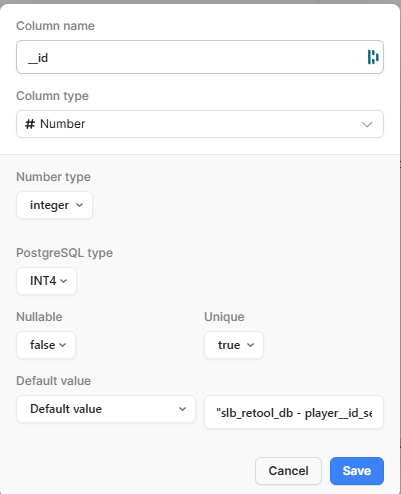Click the chevron arrow of Column type box
401x494 pixels.
[367, 125]
